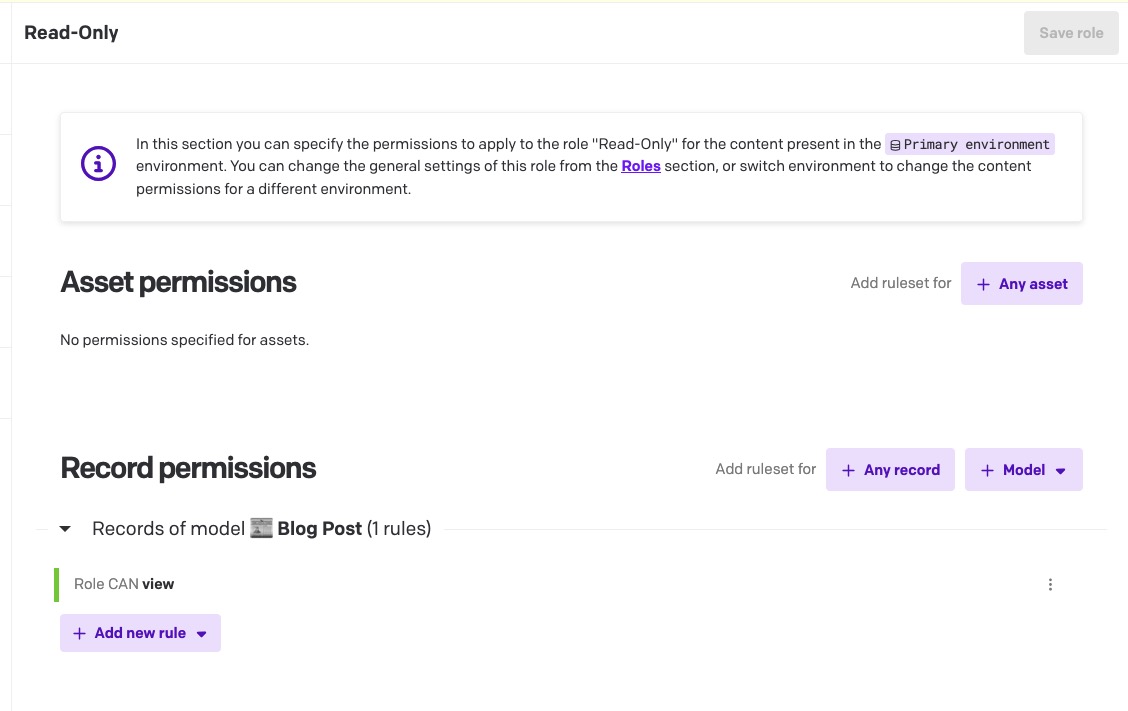Add ruleset for Any record
This screenshot has width=1128, height=711.
pos(890,470)
